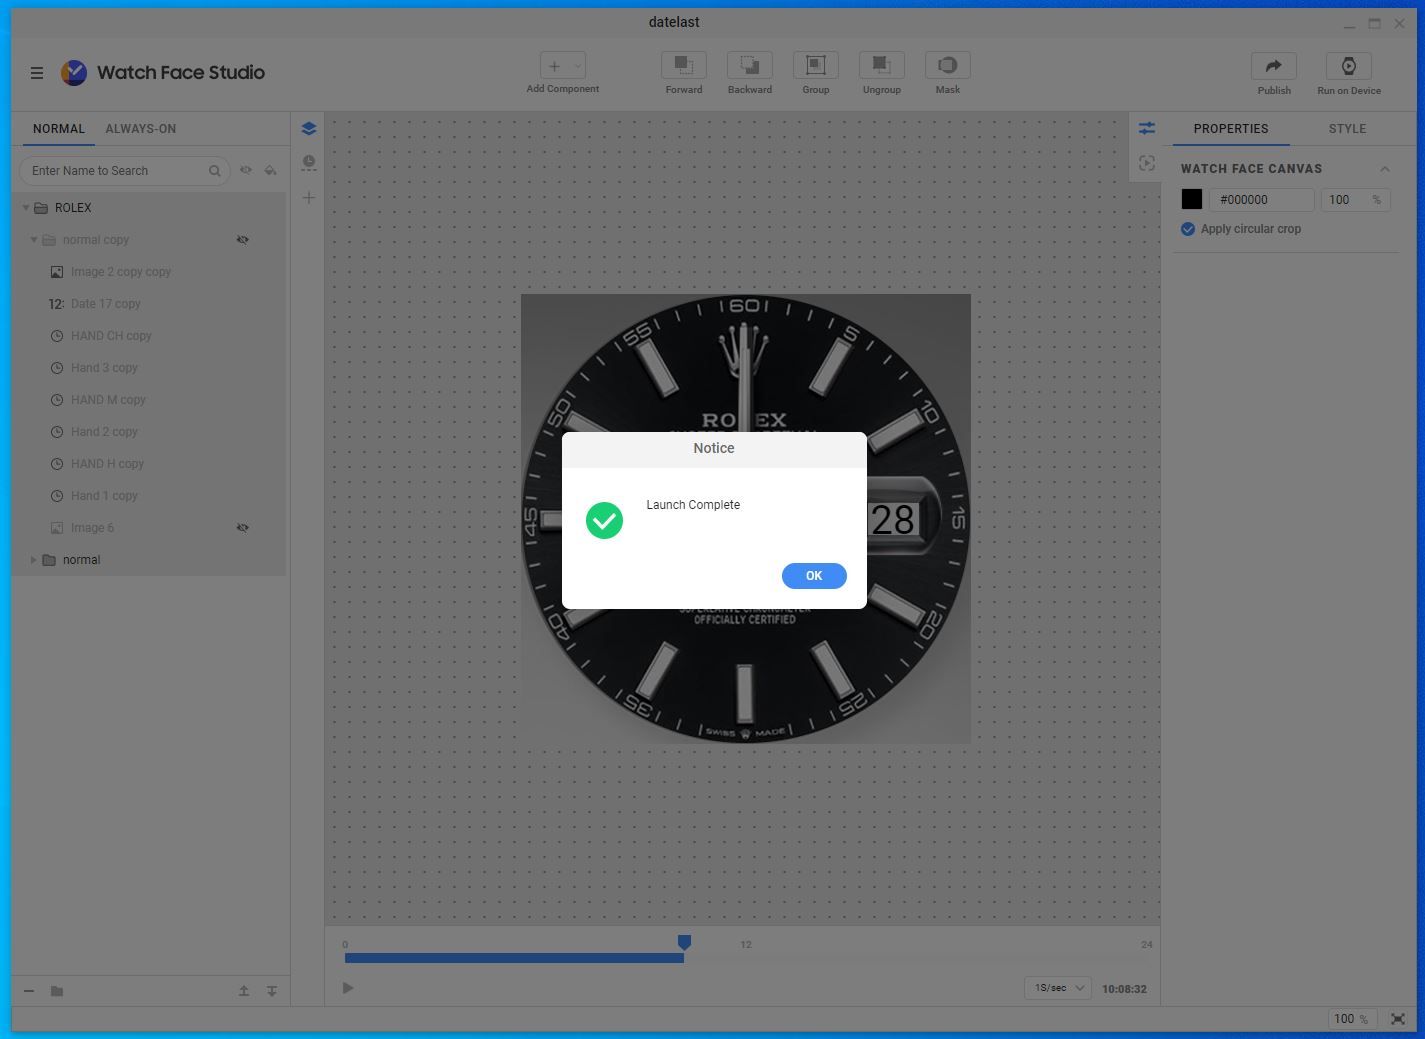The image size is (1425, 1039).
Task: Select the Date 17 copy layer
Action: 150,304
